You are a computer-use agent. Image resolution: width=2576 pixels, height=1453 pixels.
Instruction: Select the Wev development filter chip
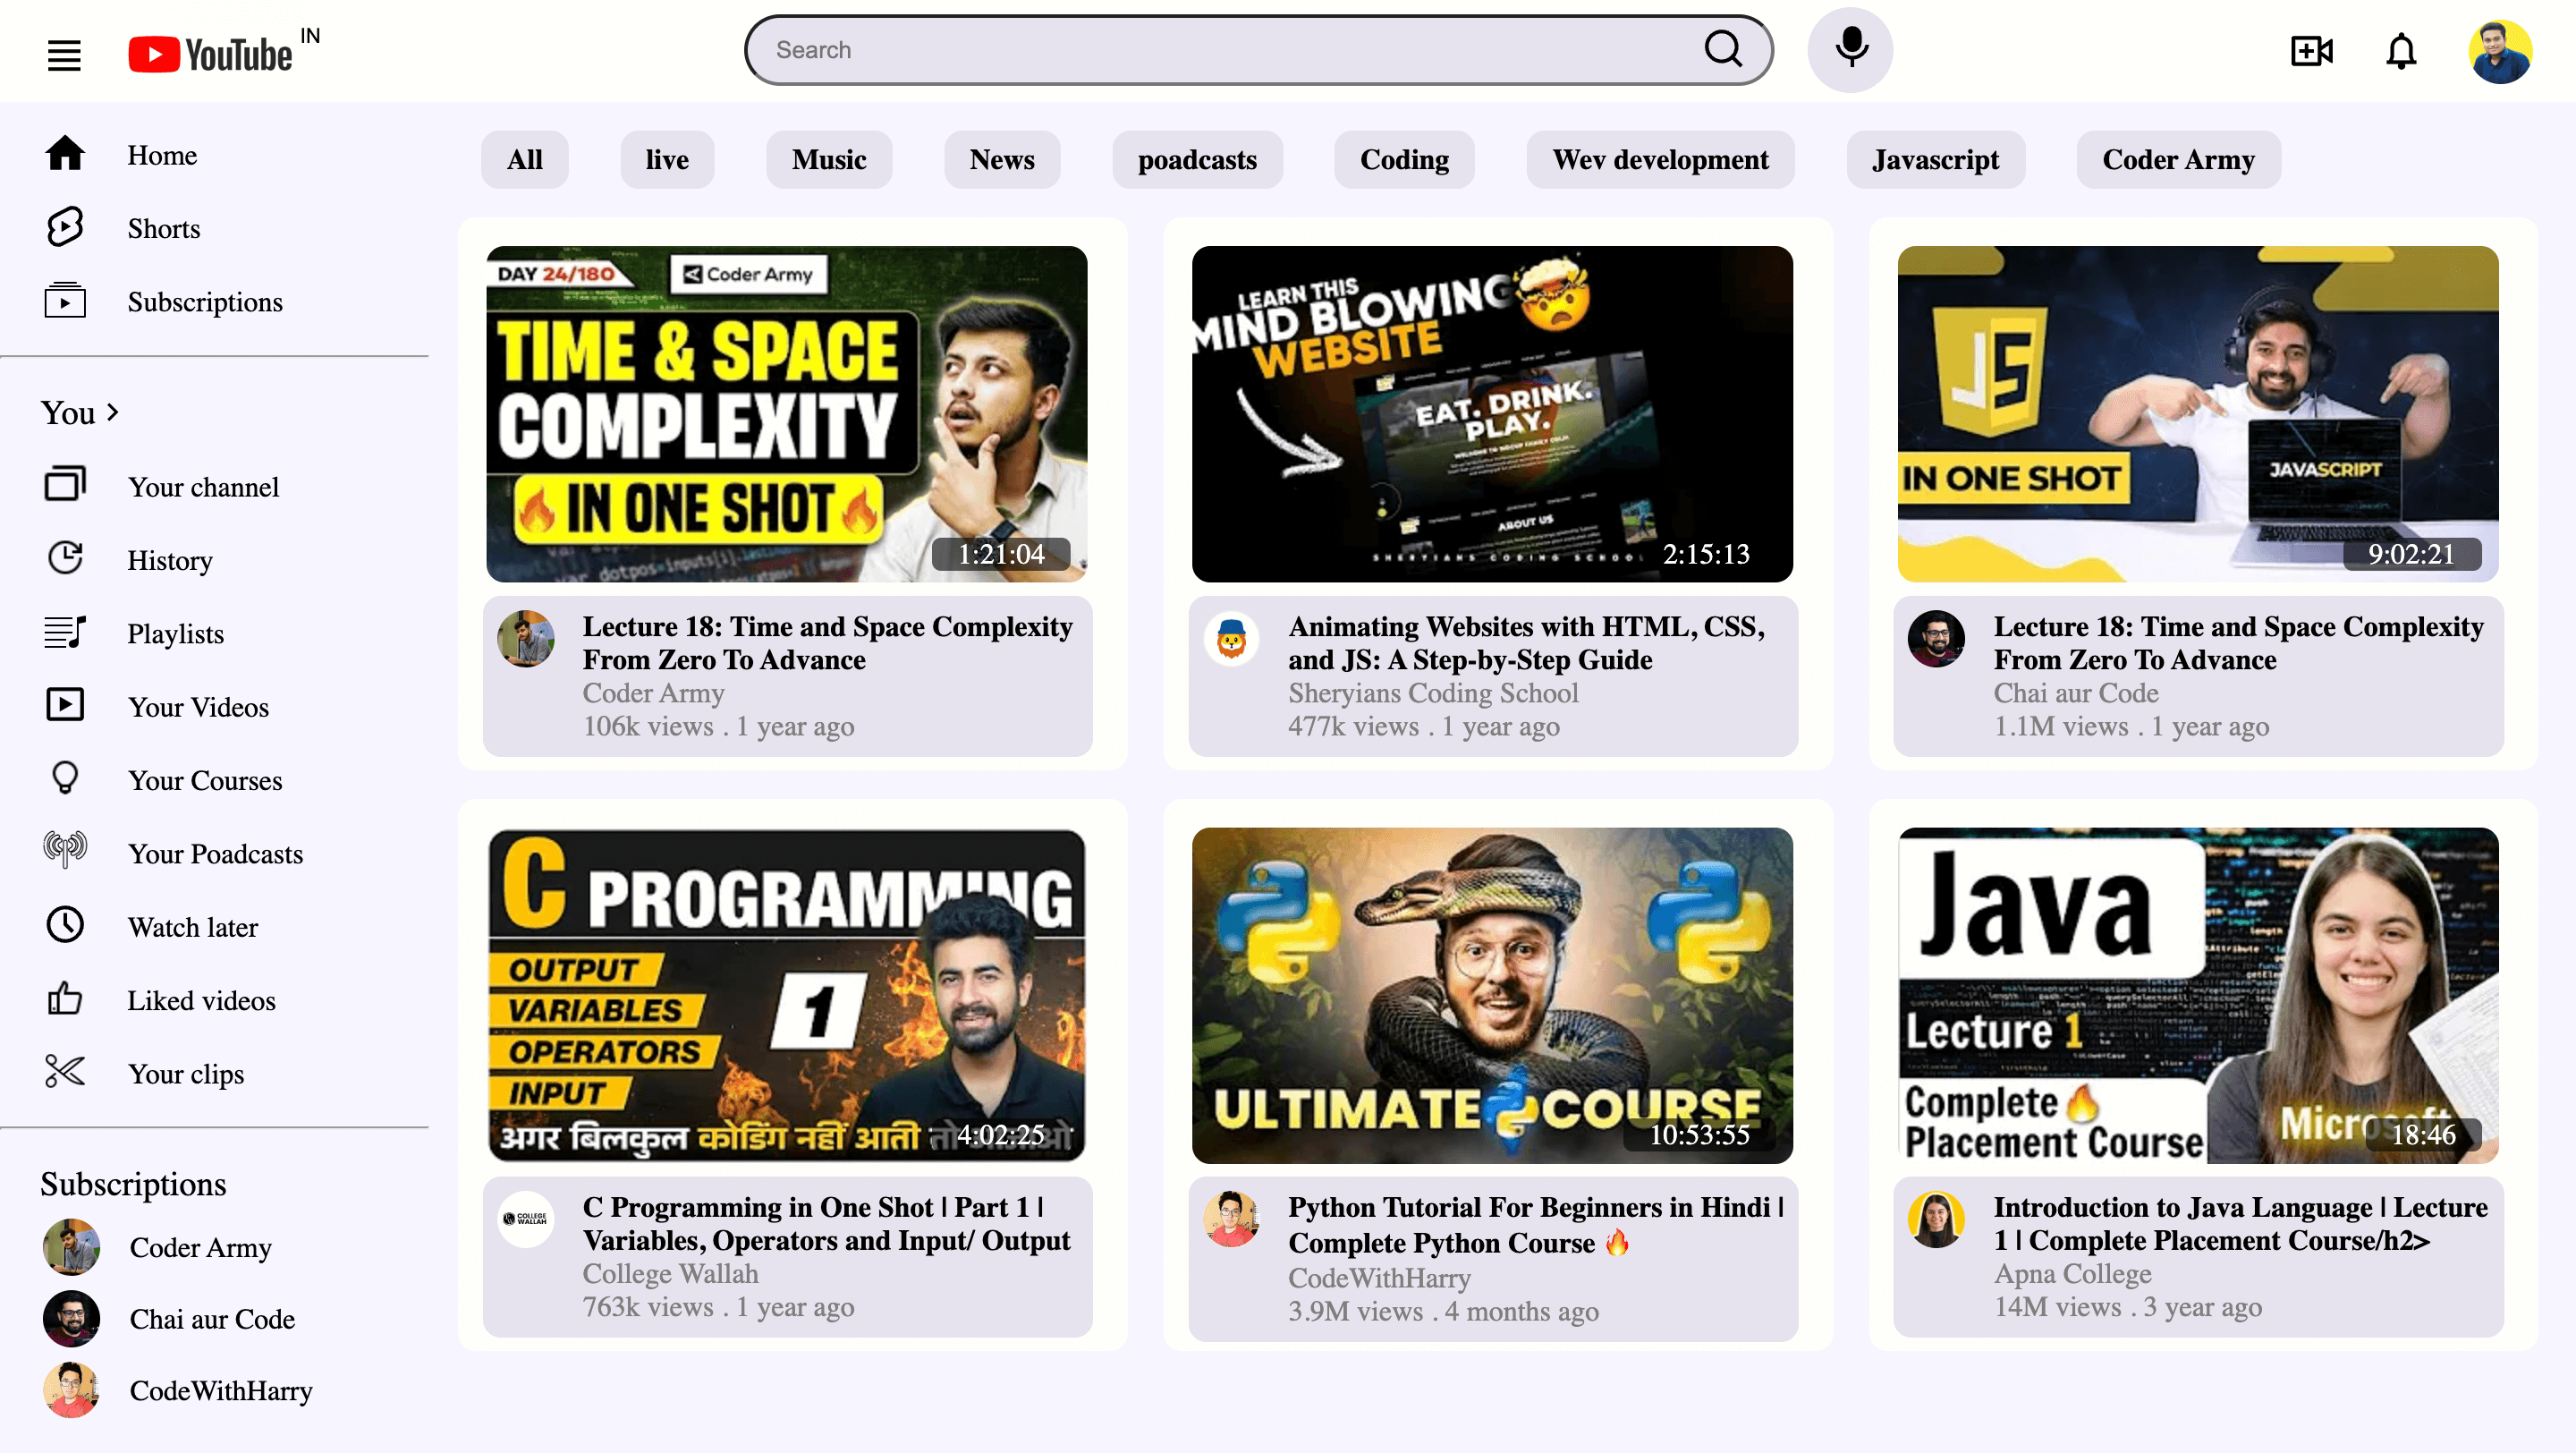click(1660, 160)
